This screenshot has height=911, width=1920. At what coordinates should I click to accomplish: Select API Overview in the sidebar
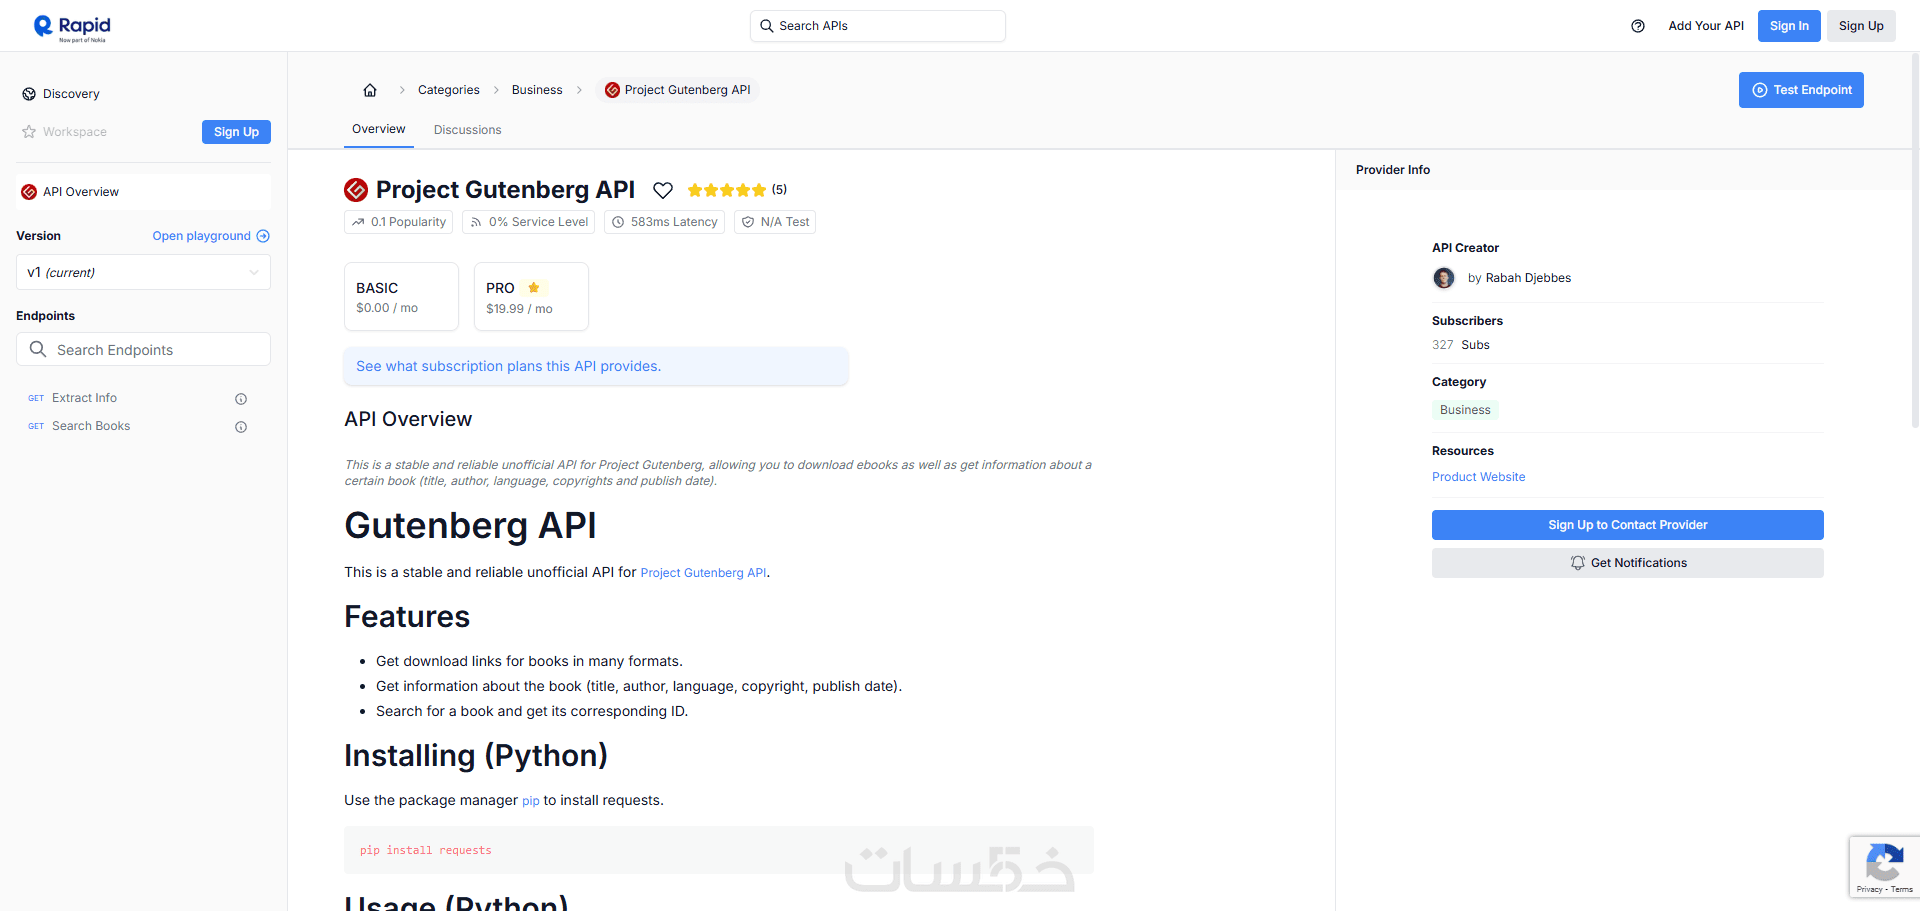click(143, 192)
